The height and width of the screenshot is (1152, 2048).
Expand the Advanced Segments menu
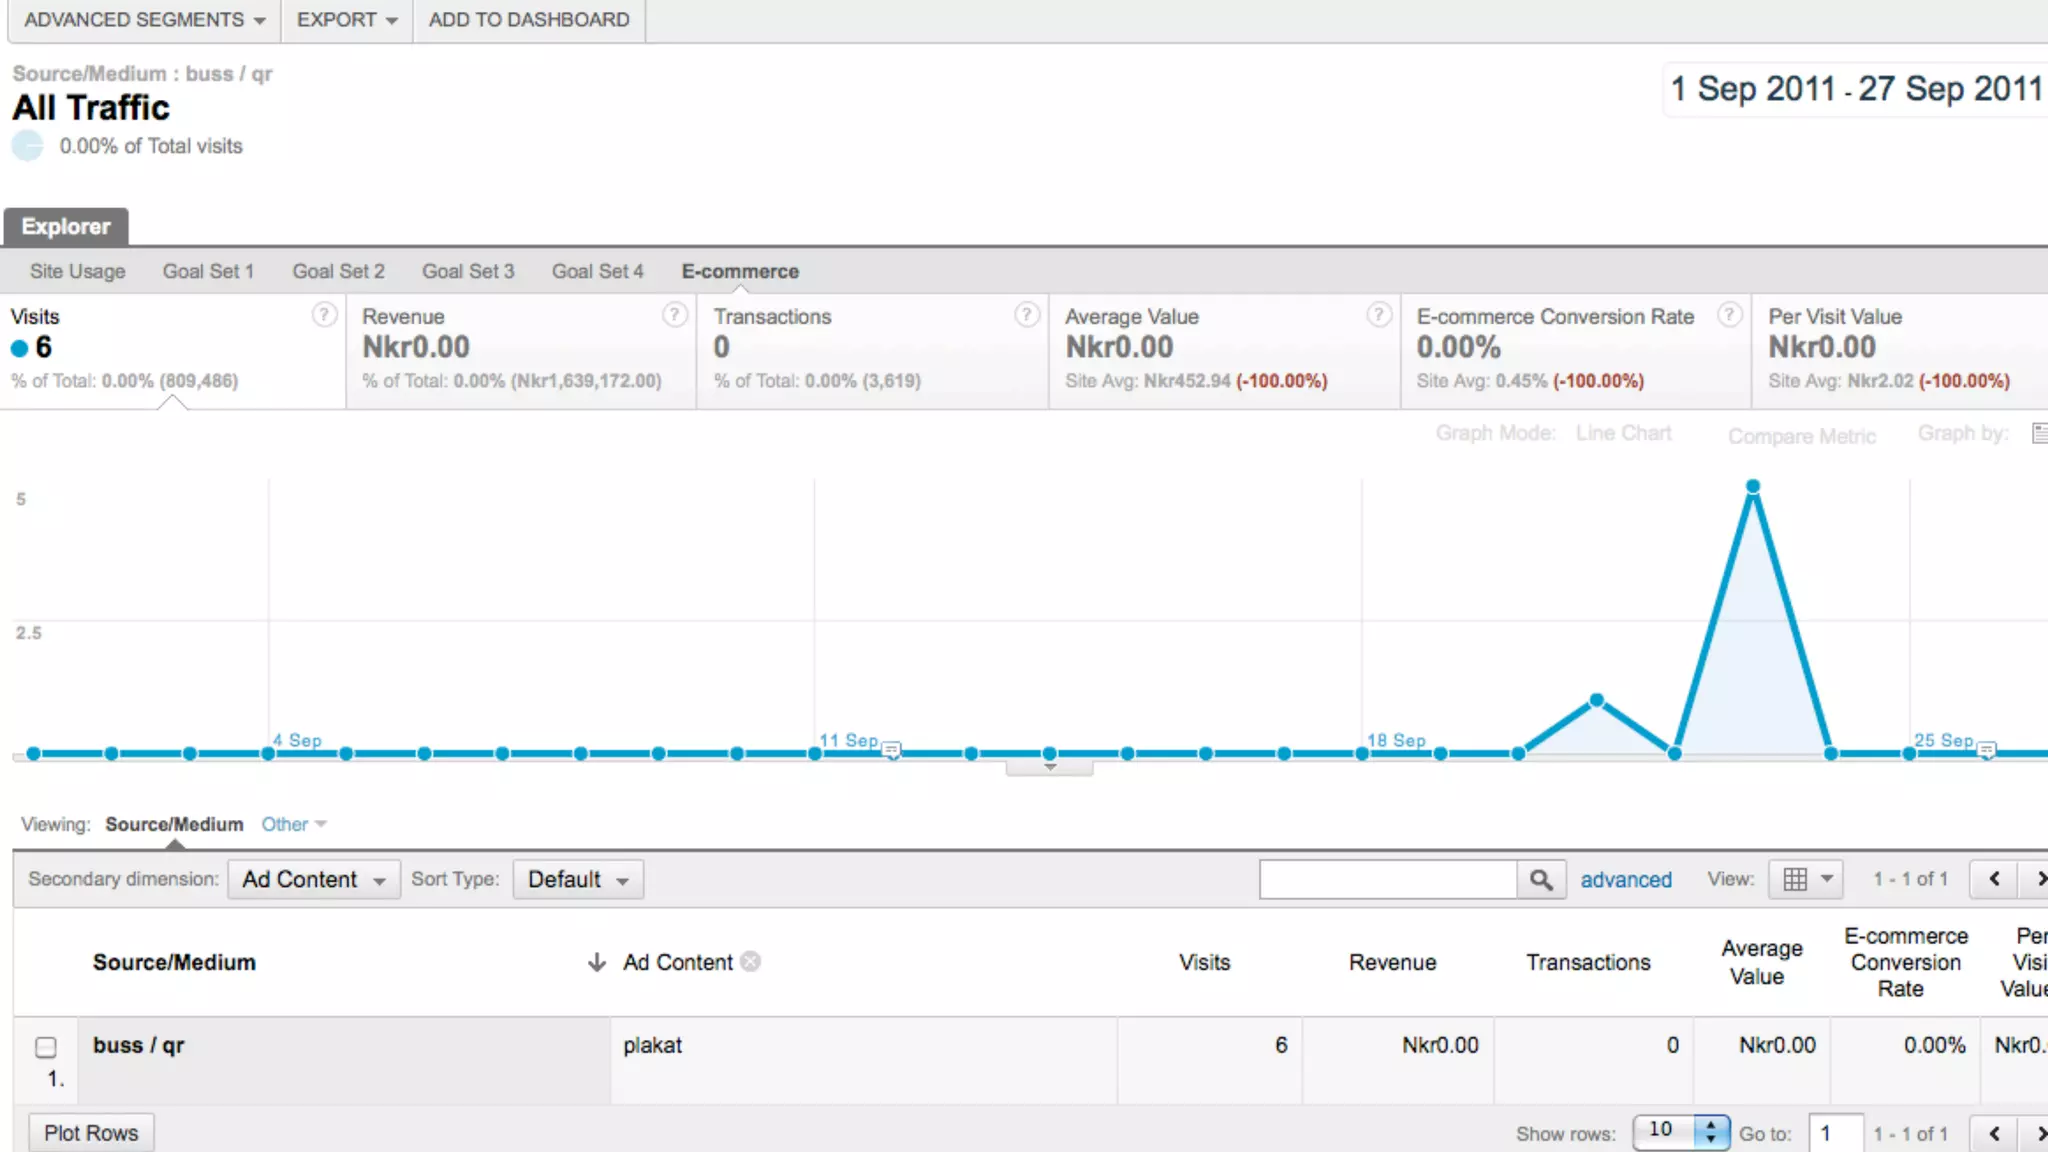tap(144, 20)
